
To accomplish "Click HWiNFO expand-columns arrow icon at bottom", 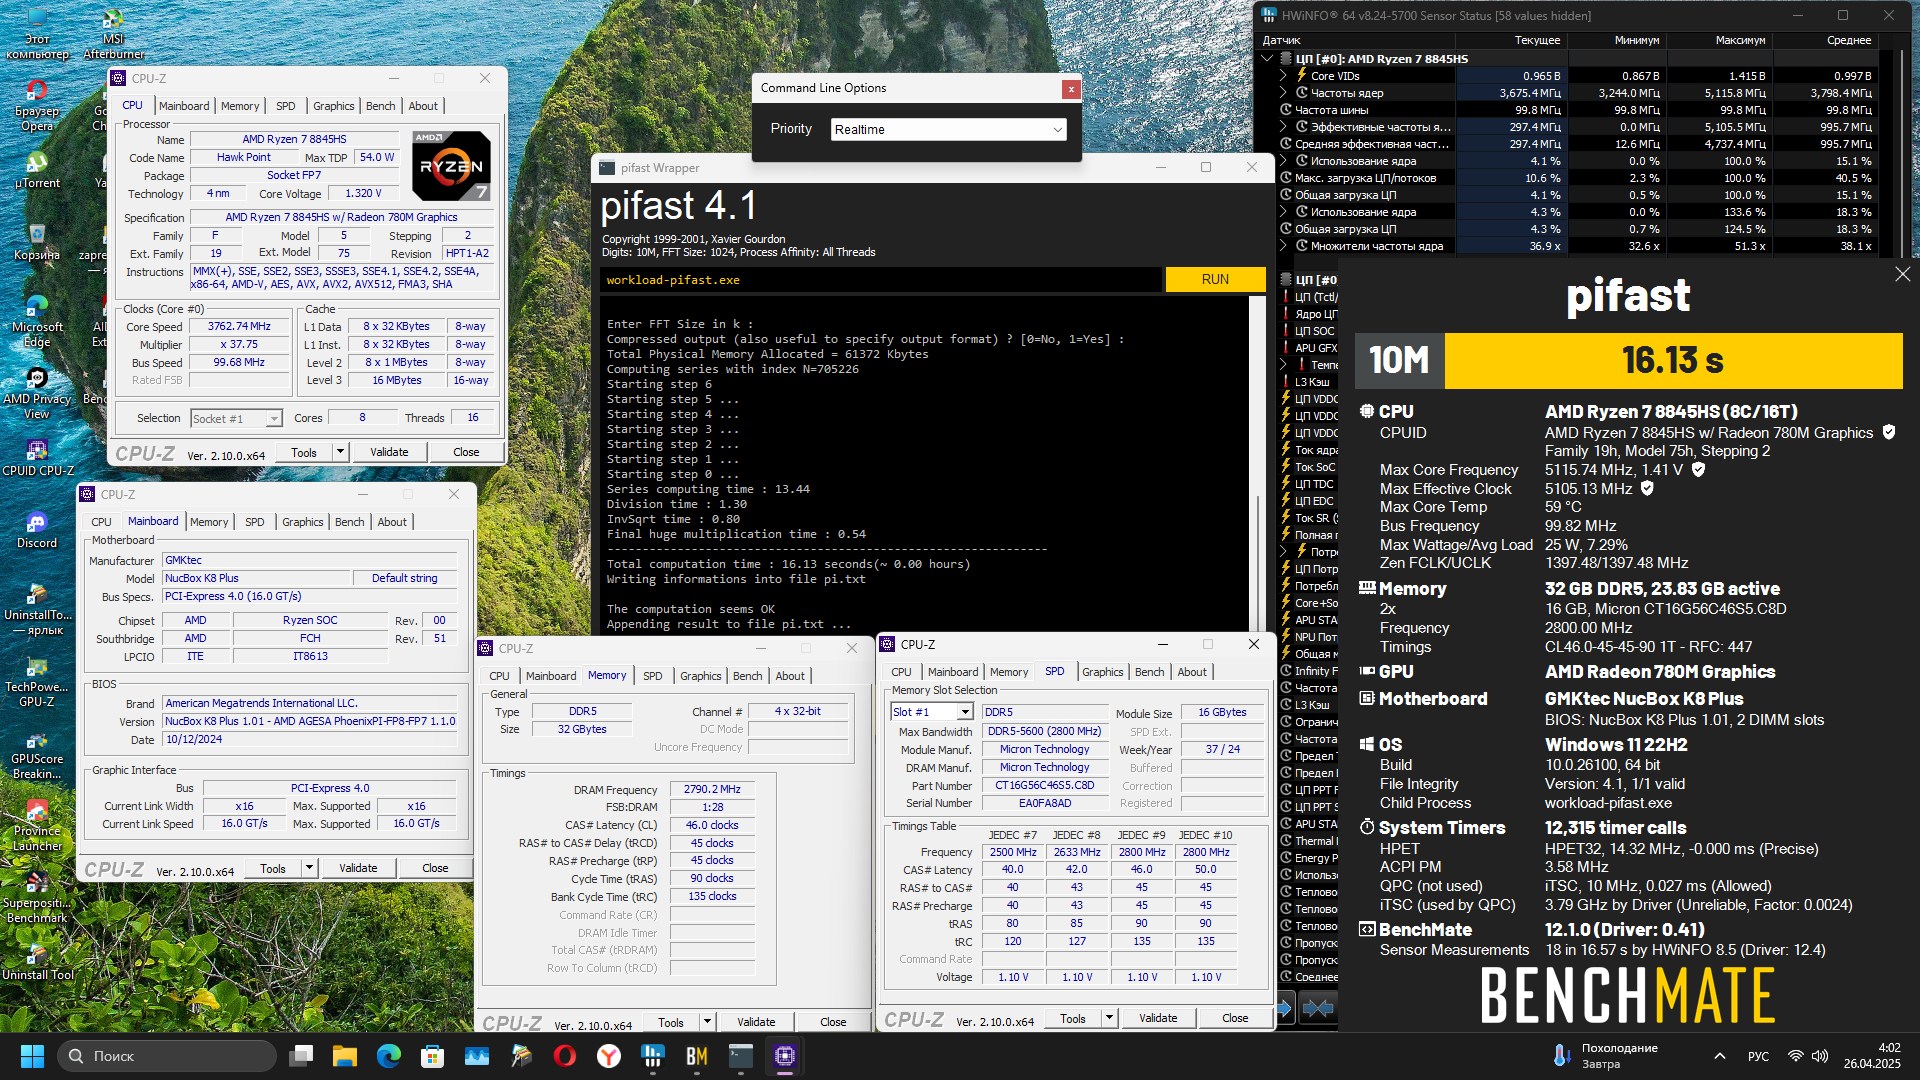I will pos(1286,1008).
